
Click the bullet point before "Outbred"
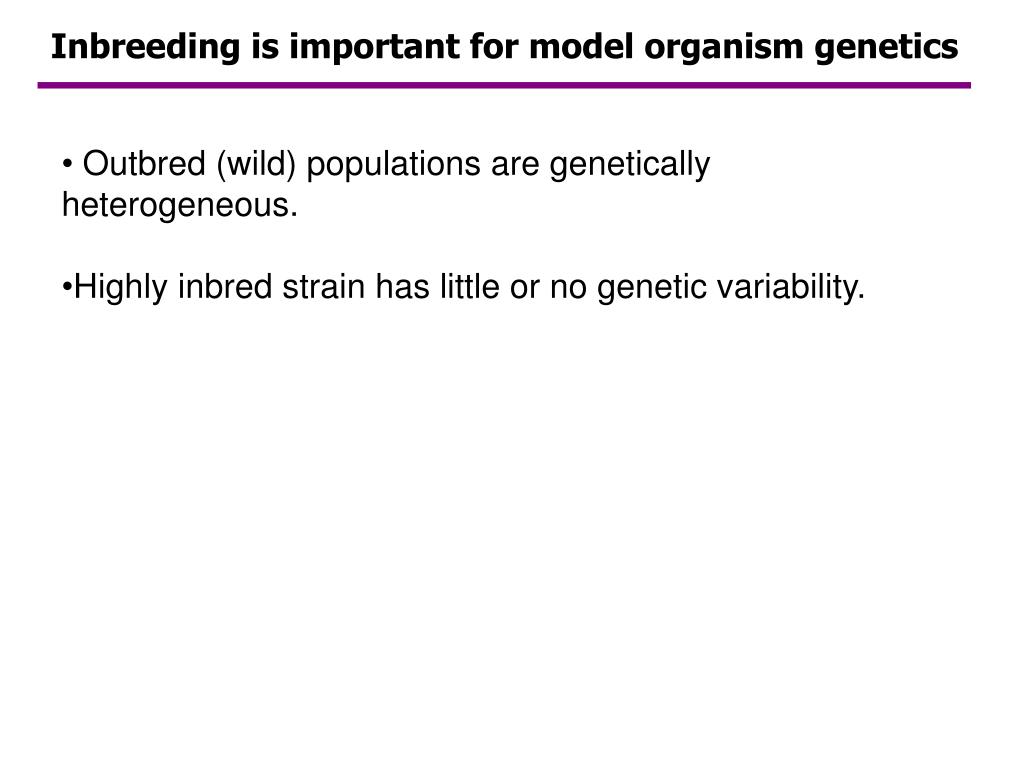click(x=67, y=164)
